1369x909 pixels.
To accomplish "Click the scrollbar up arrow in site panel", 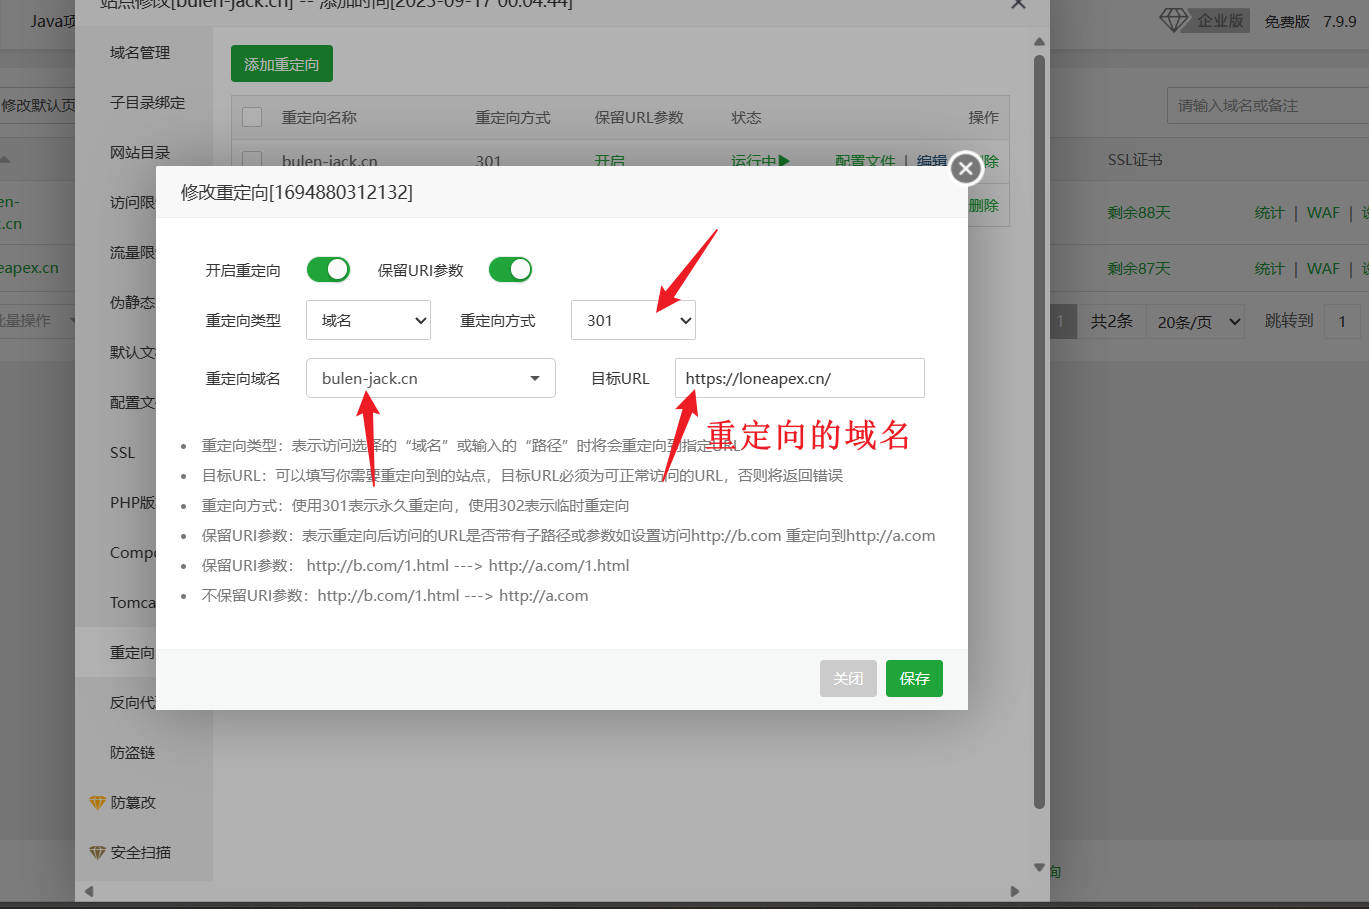I will coord(1039,41).
